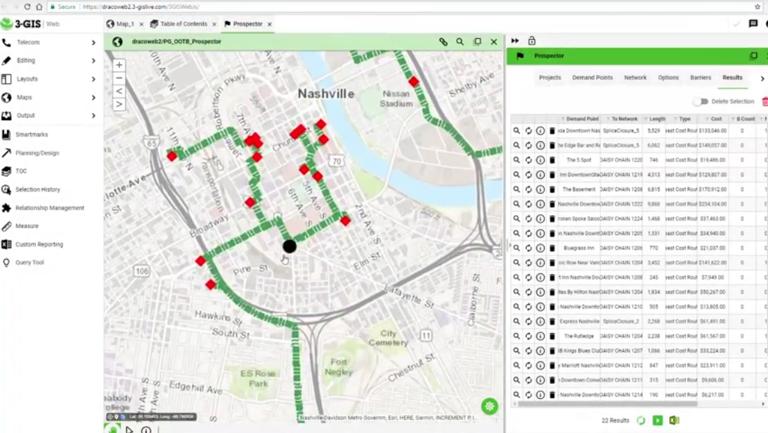Click the green refresh icon beside 22 Results
Screen dimensions: 768x433
(x=641, y=420)
